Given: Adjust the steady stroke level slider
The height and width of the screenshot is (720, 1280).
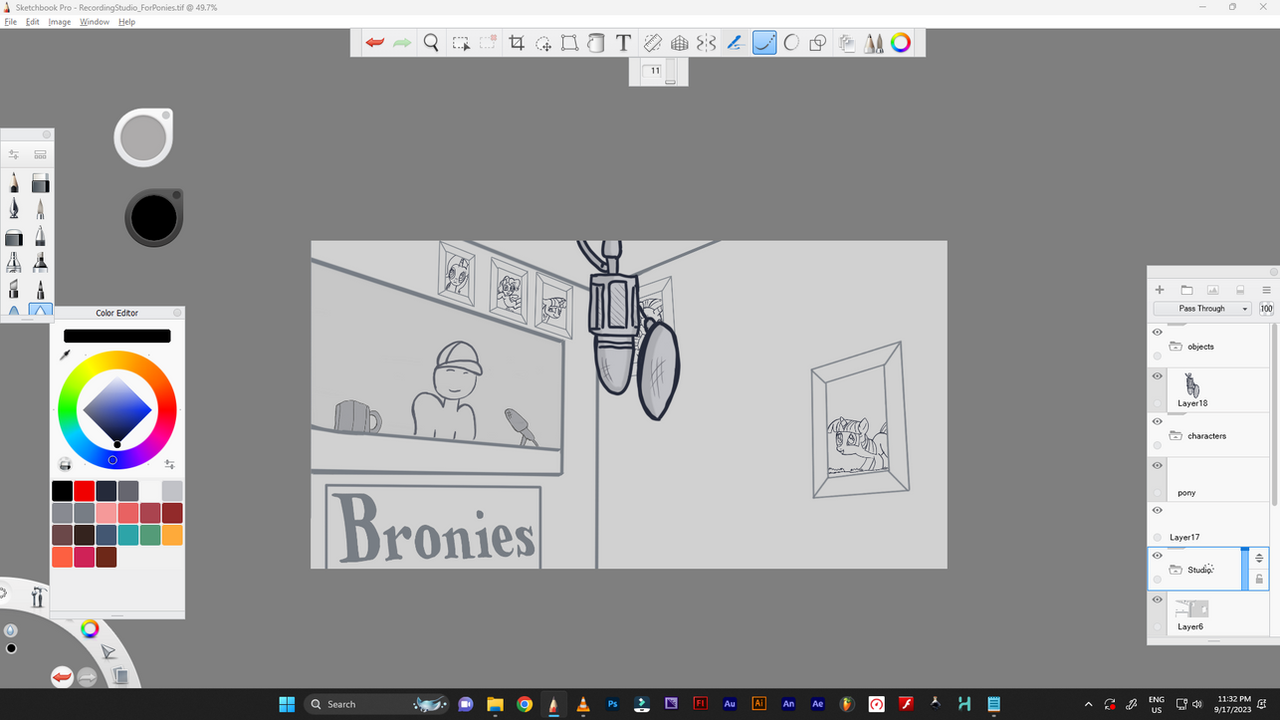Looking at the screenshot, I should tap(671, 72).
